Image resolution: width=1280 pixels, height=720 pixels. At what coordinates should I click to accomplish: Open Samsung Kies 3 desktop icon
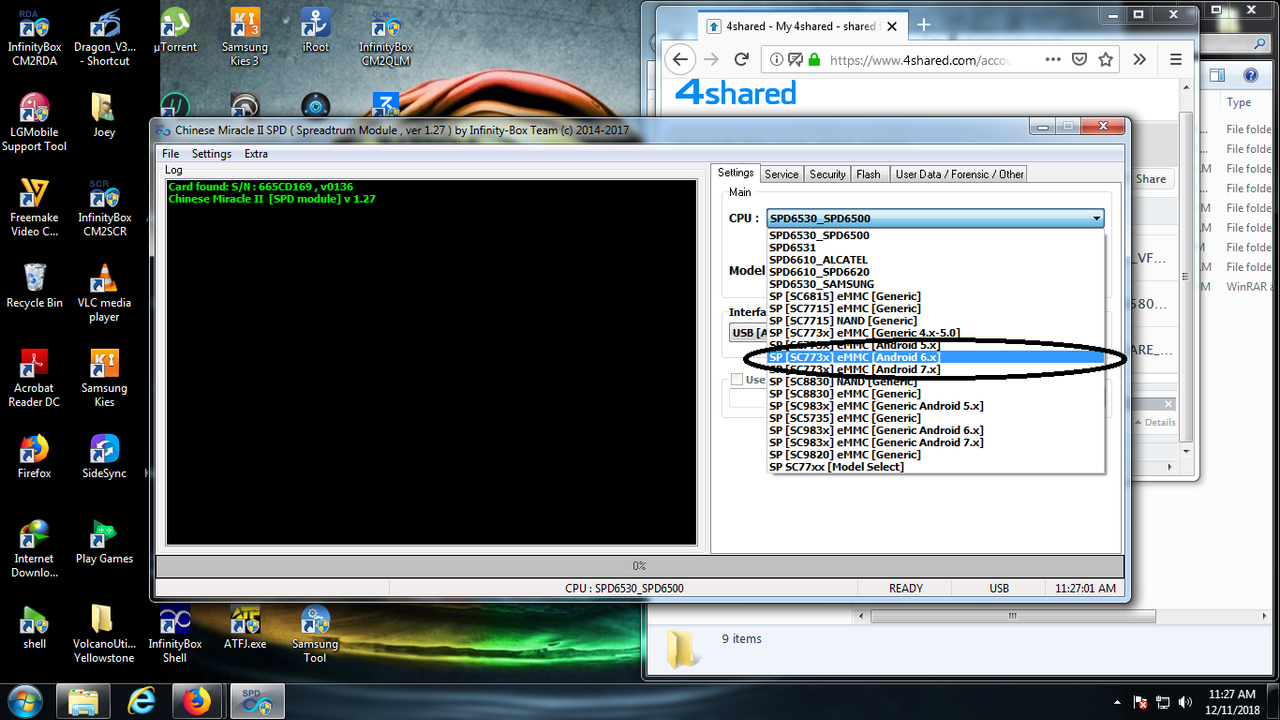[245, 38]
